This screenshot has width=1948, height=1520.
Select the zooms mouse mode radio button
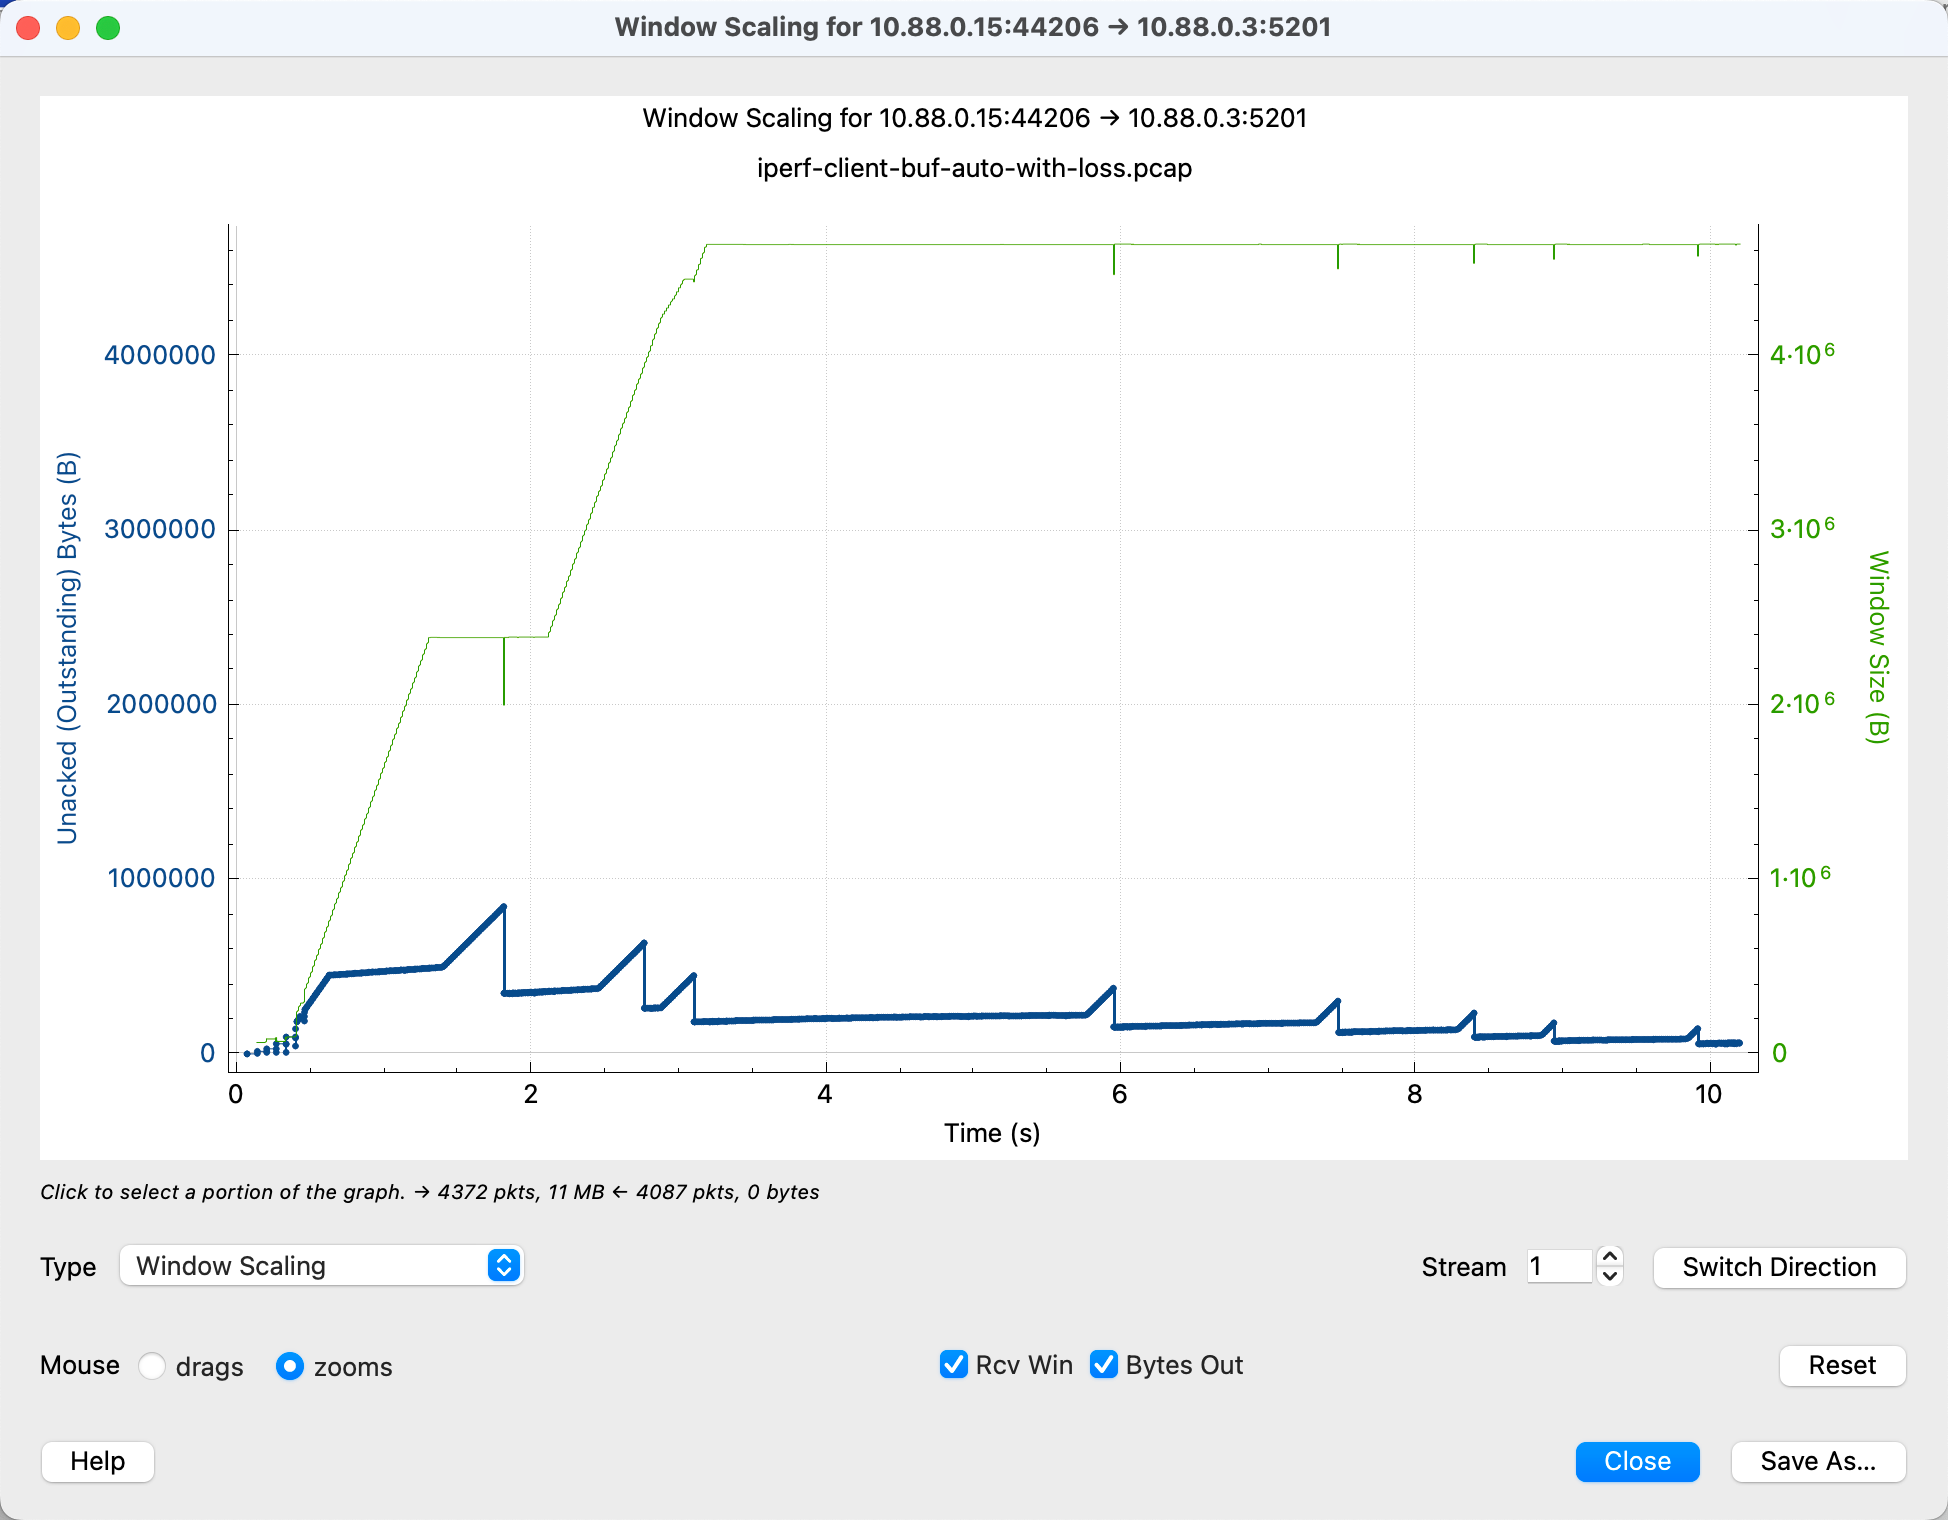click(x=290, y=1366)
